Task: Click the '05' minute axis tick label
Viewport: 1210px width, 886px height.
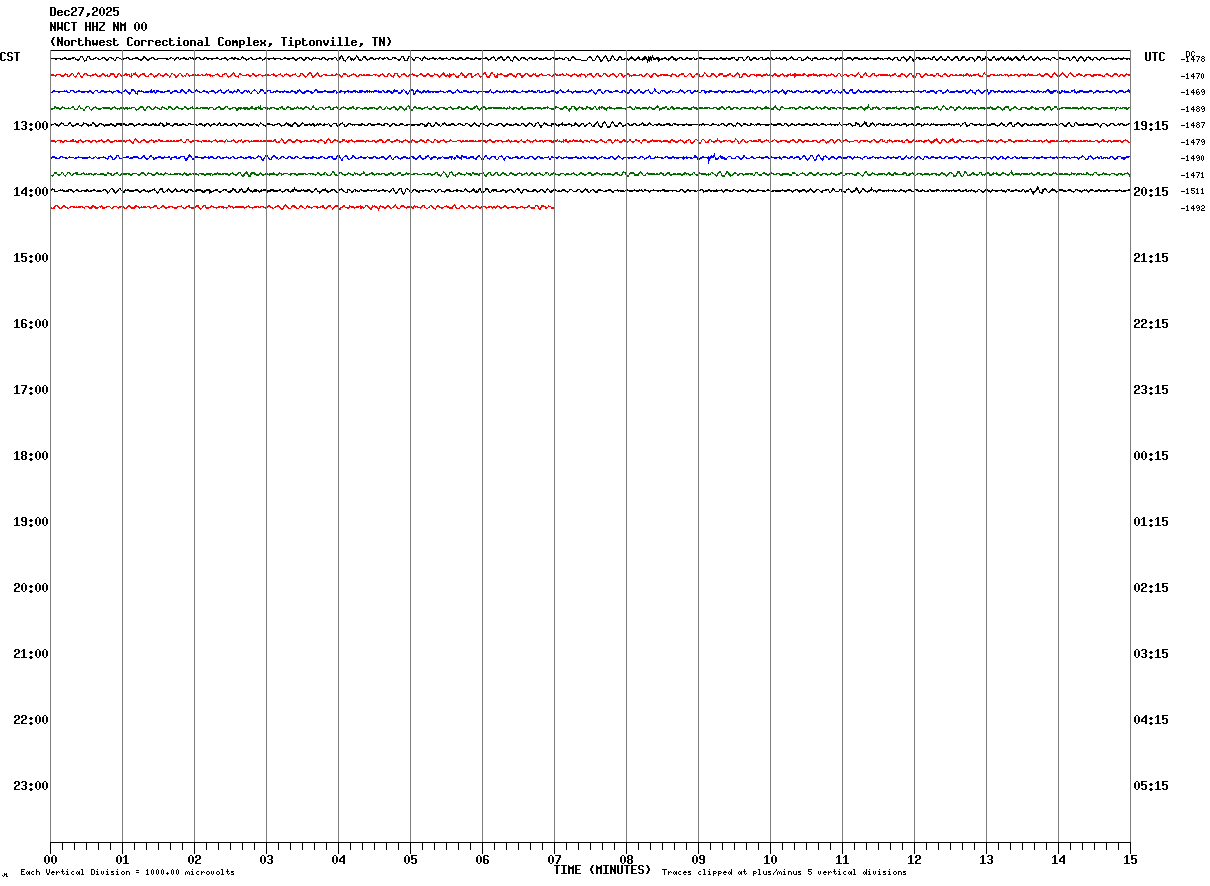Action: click(410, 860)
